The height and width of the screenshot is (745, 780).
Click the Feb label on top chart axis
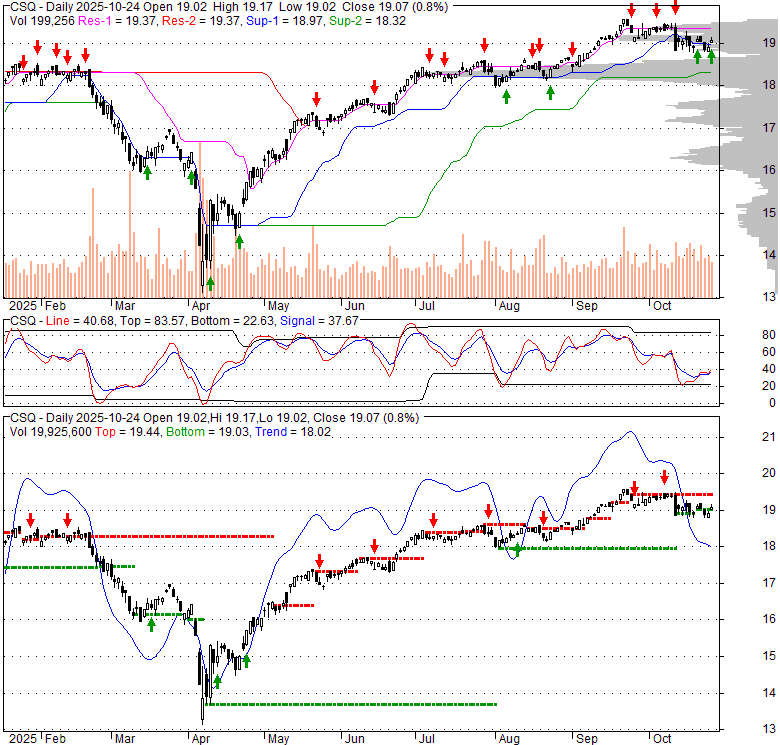pyautogui.click(x=55, y=305)
